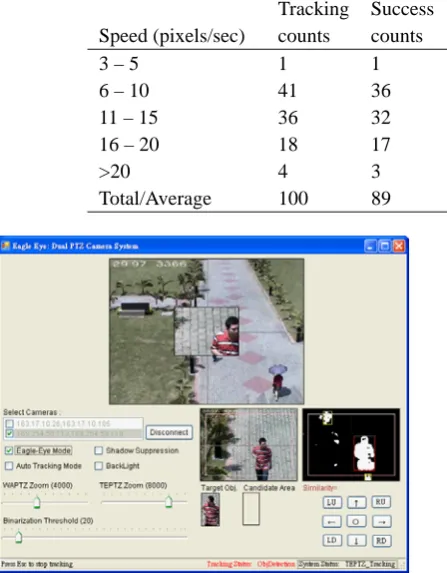
Task: Click the 'Similarity=' label
Action: 319,488
